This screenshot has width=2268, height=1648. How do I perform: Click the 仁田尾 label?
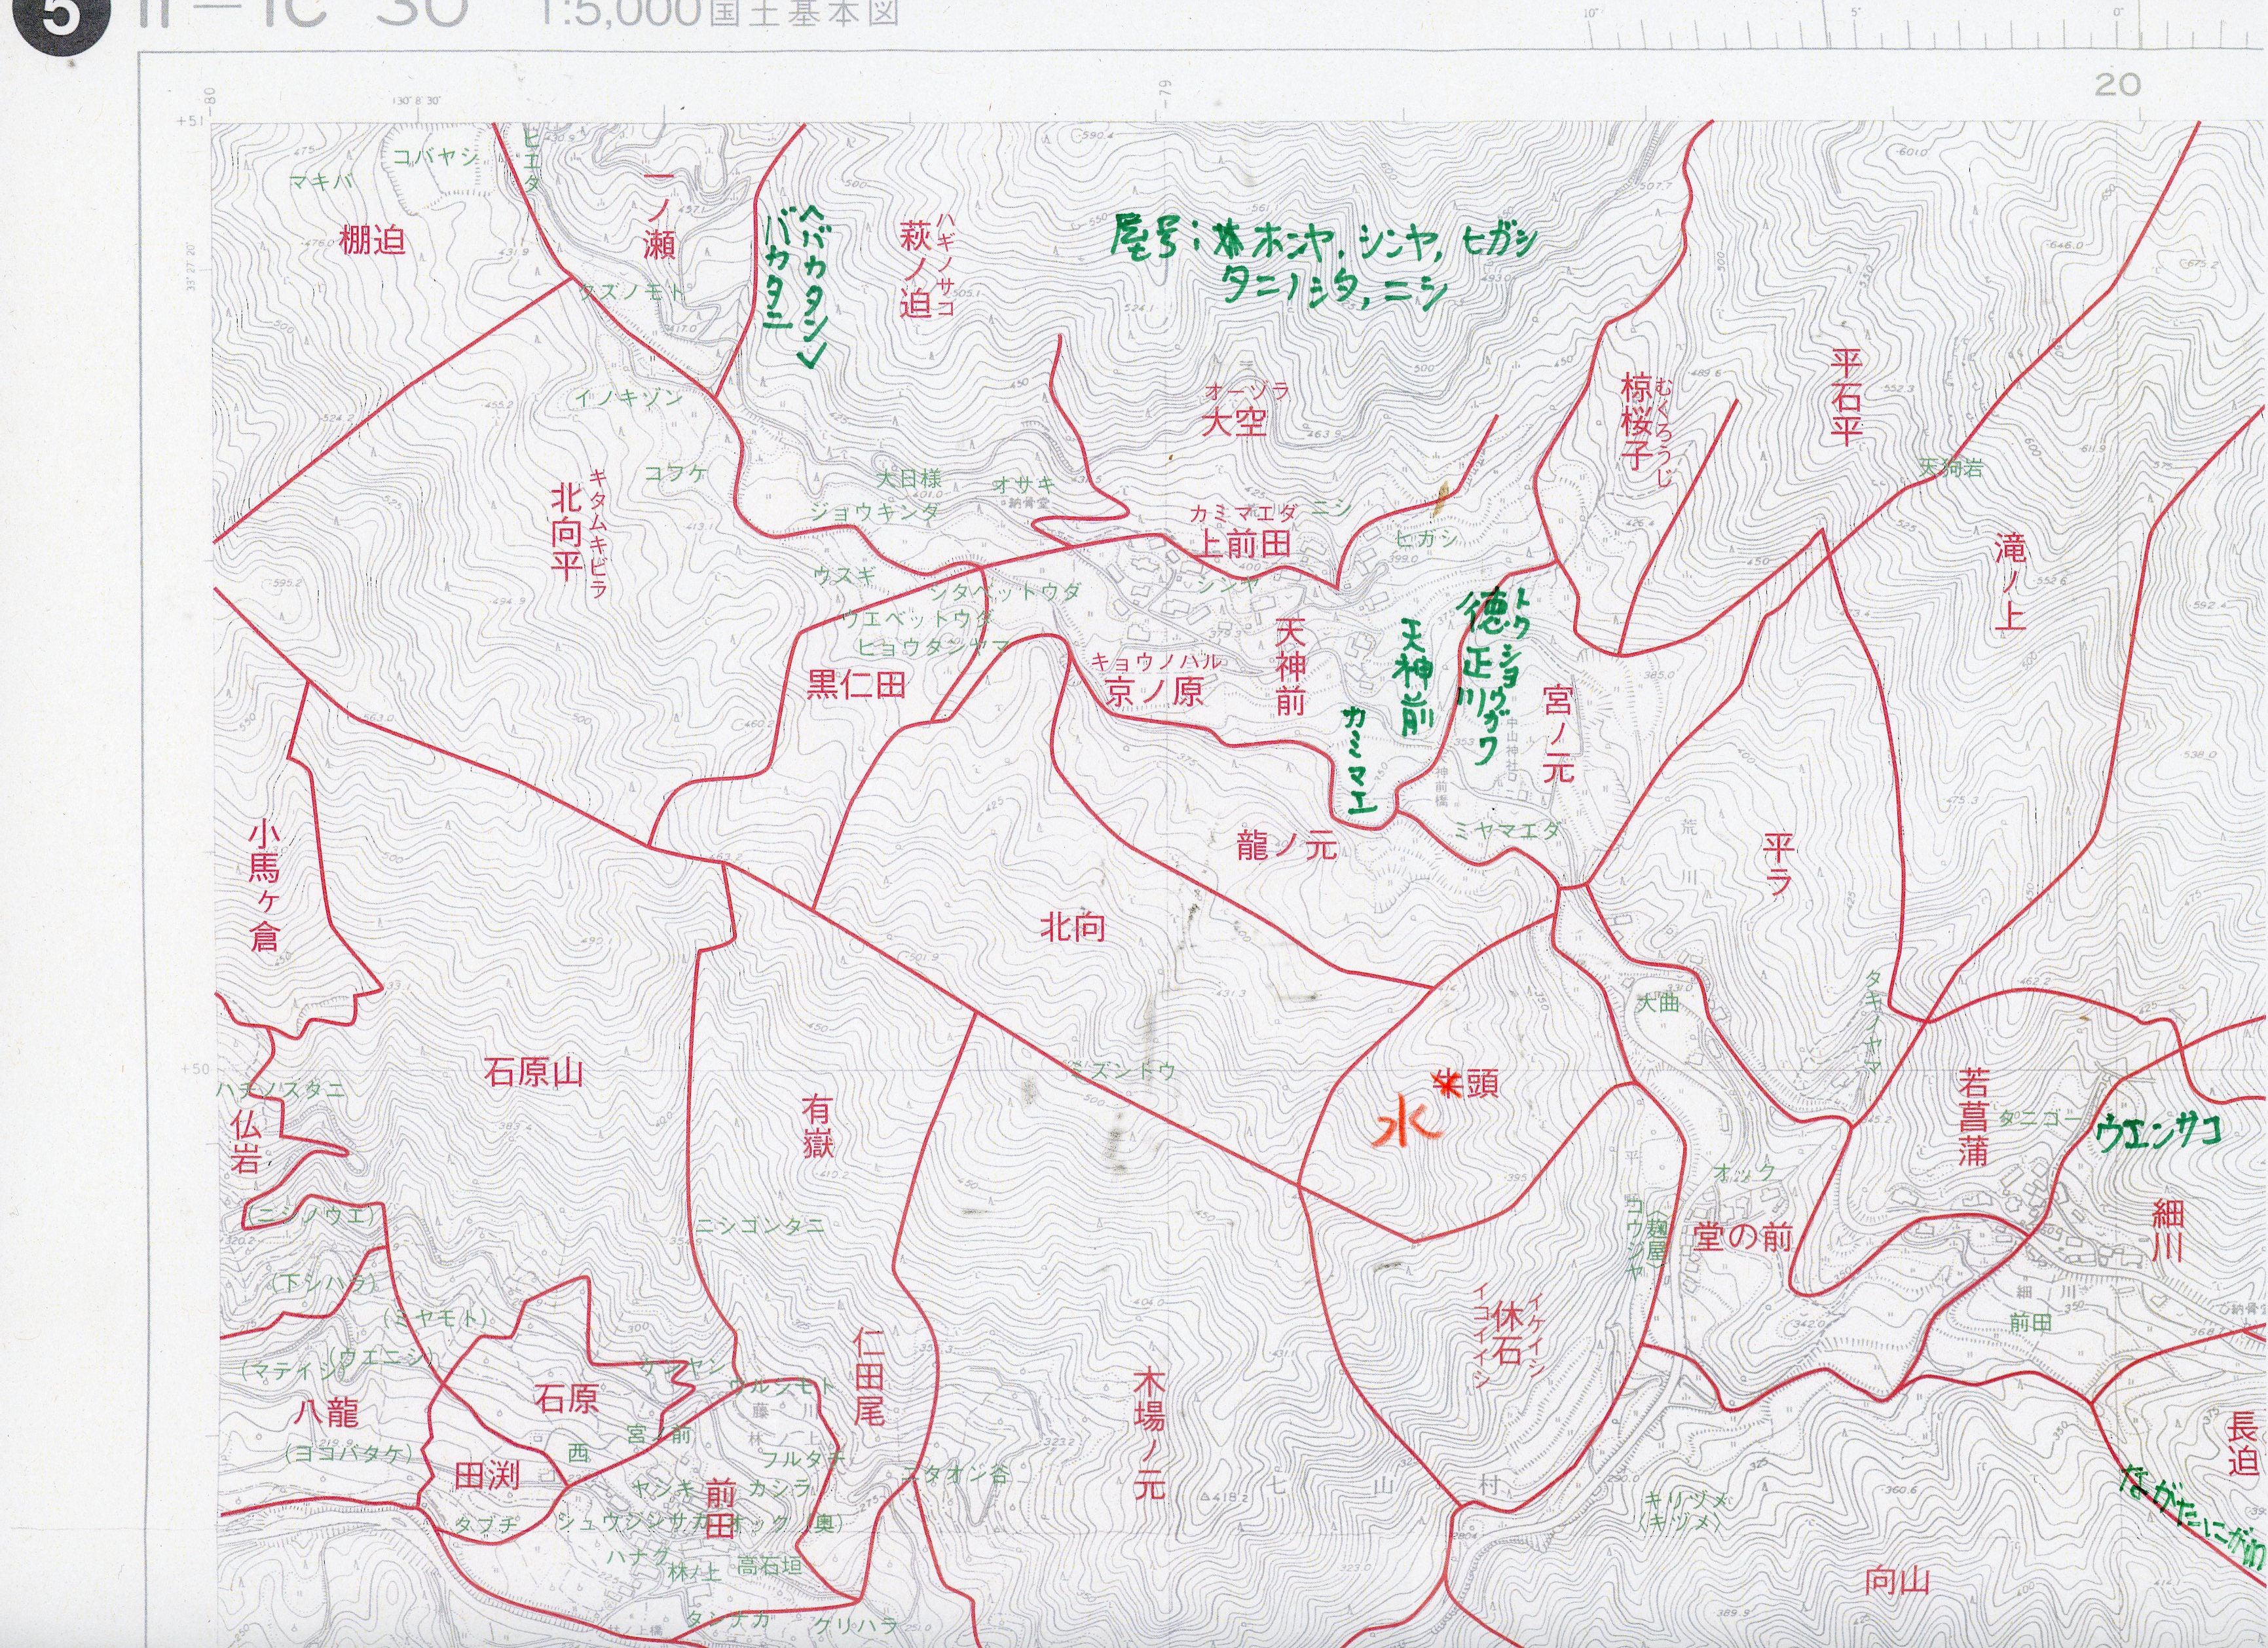point(868,1378)
